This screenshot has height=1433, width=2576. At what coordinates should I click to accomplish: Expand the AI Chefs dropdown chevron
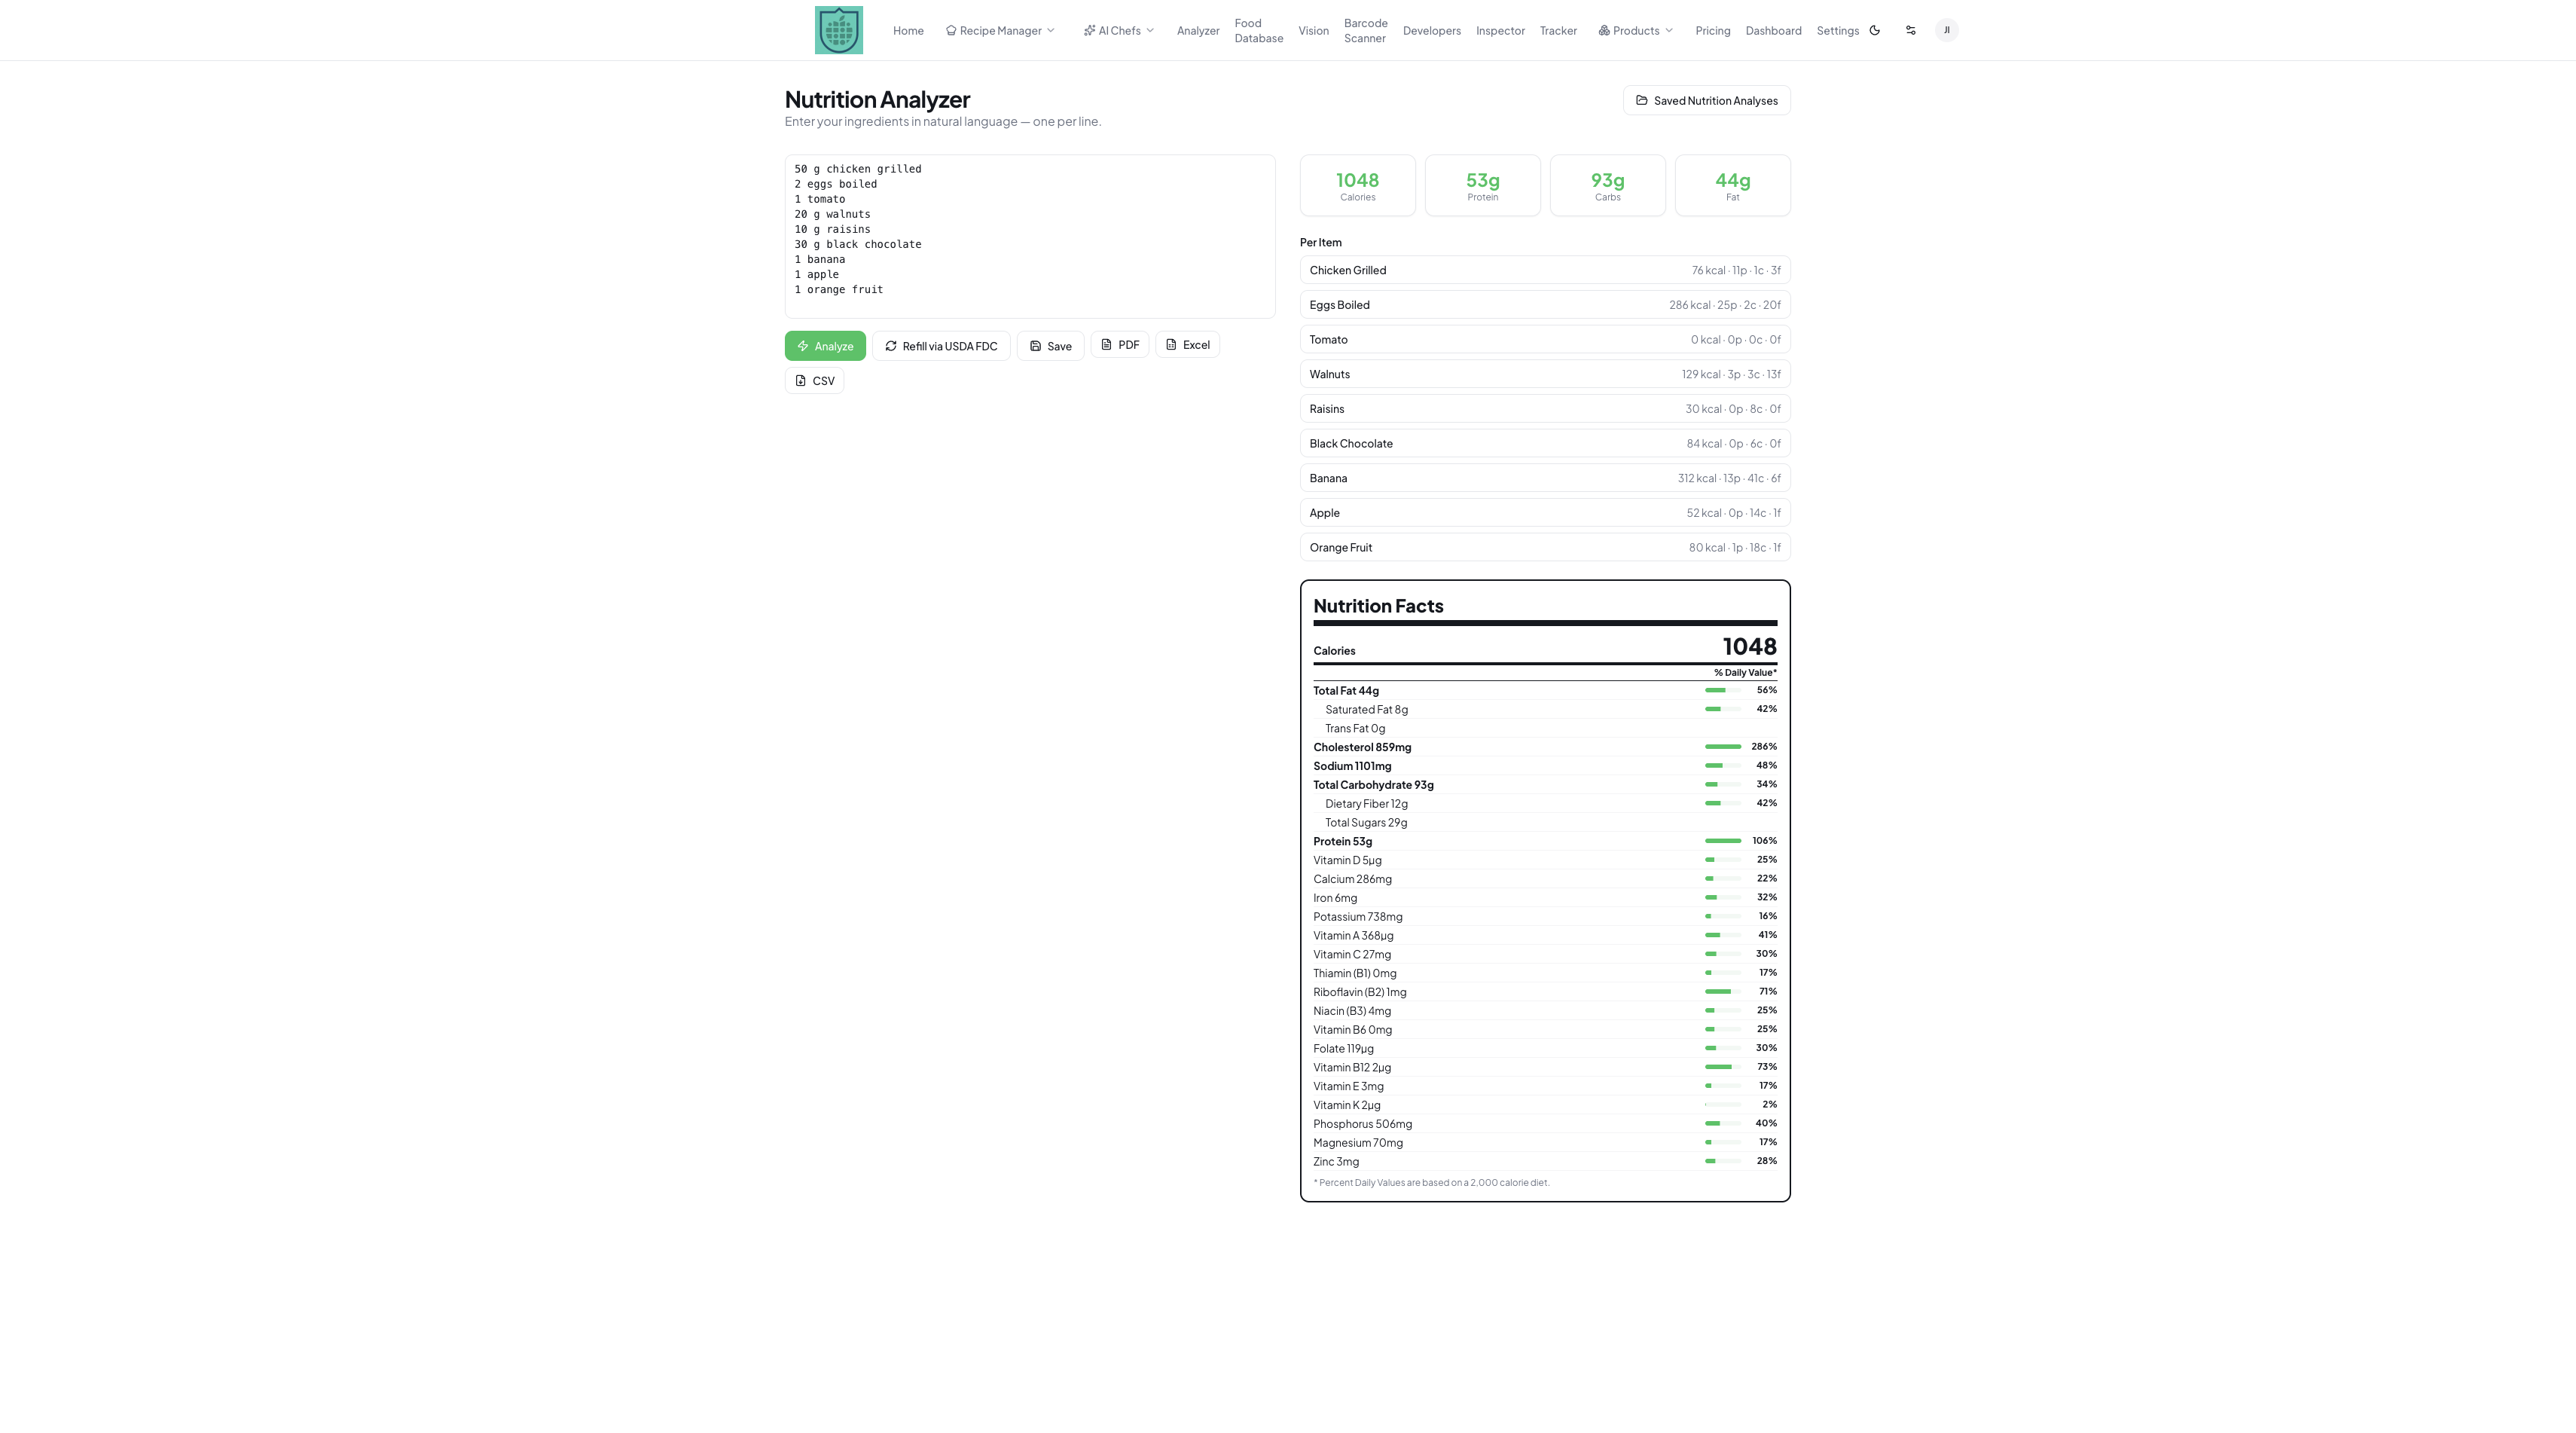click(1150, 31)
